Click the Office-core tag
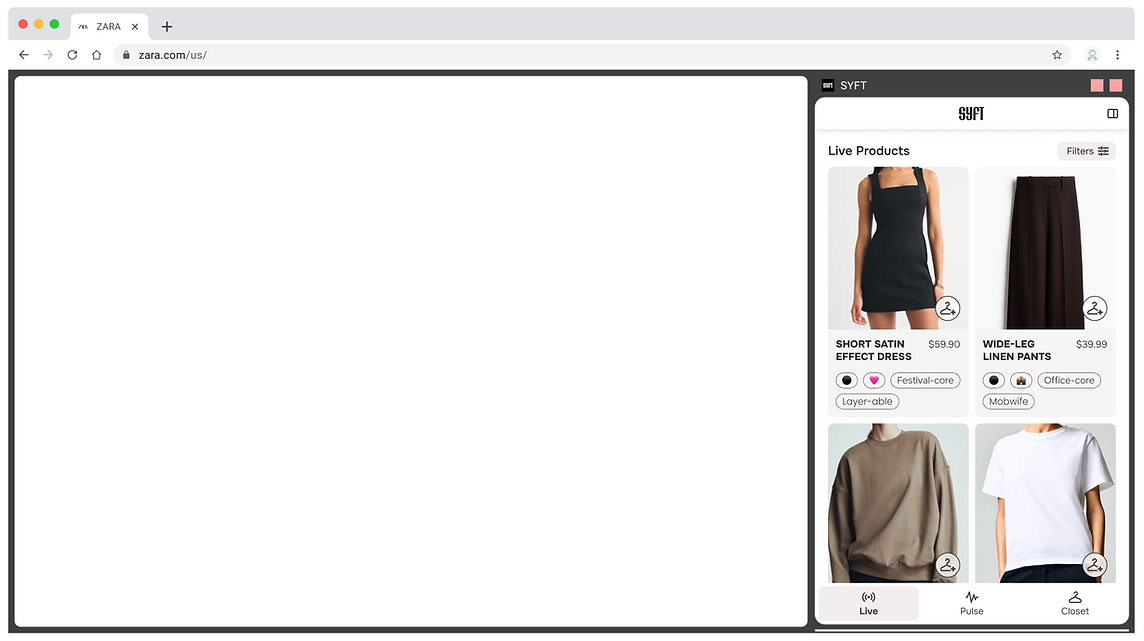The height and width of the screenshot is (641, 1144). (x=1069, y=380)
